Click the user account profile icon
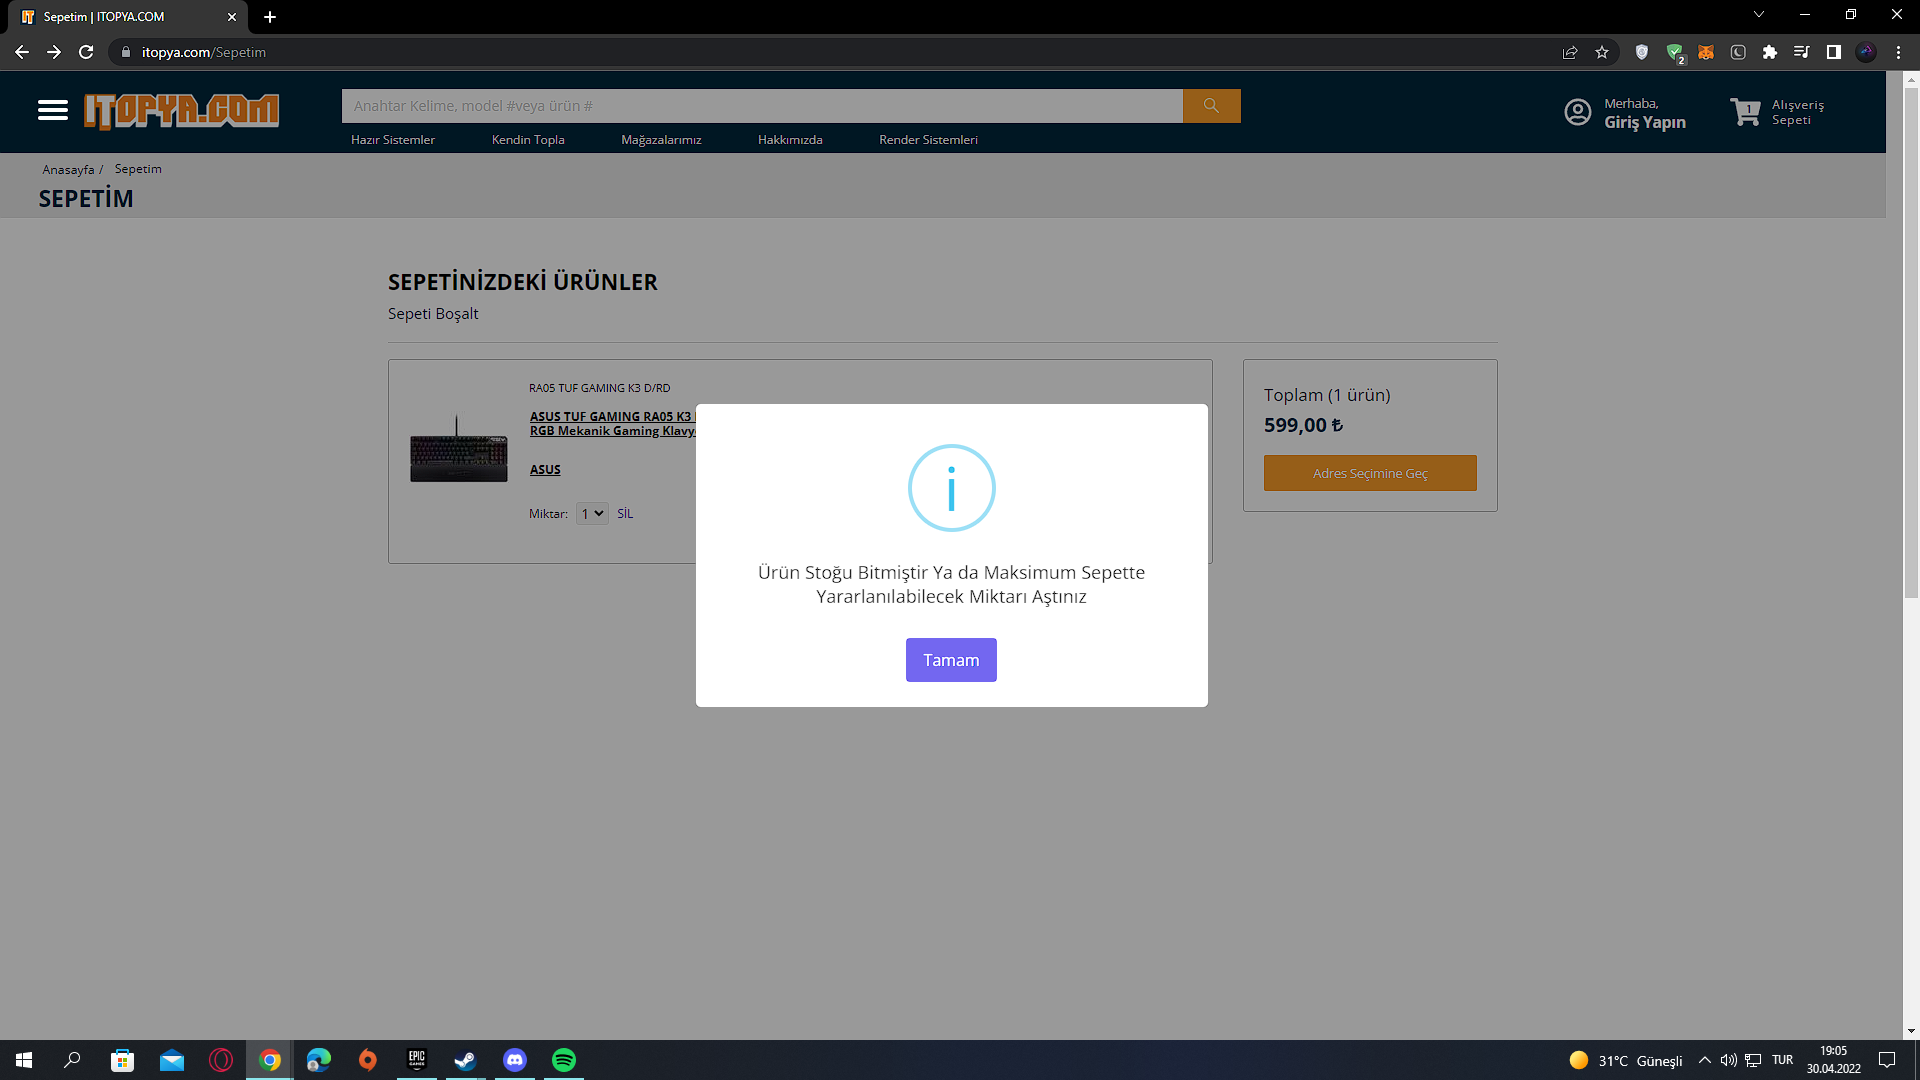Screen dimensions: 1920x1080 1577,112
